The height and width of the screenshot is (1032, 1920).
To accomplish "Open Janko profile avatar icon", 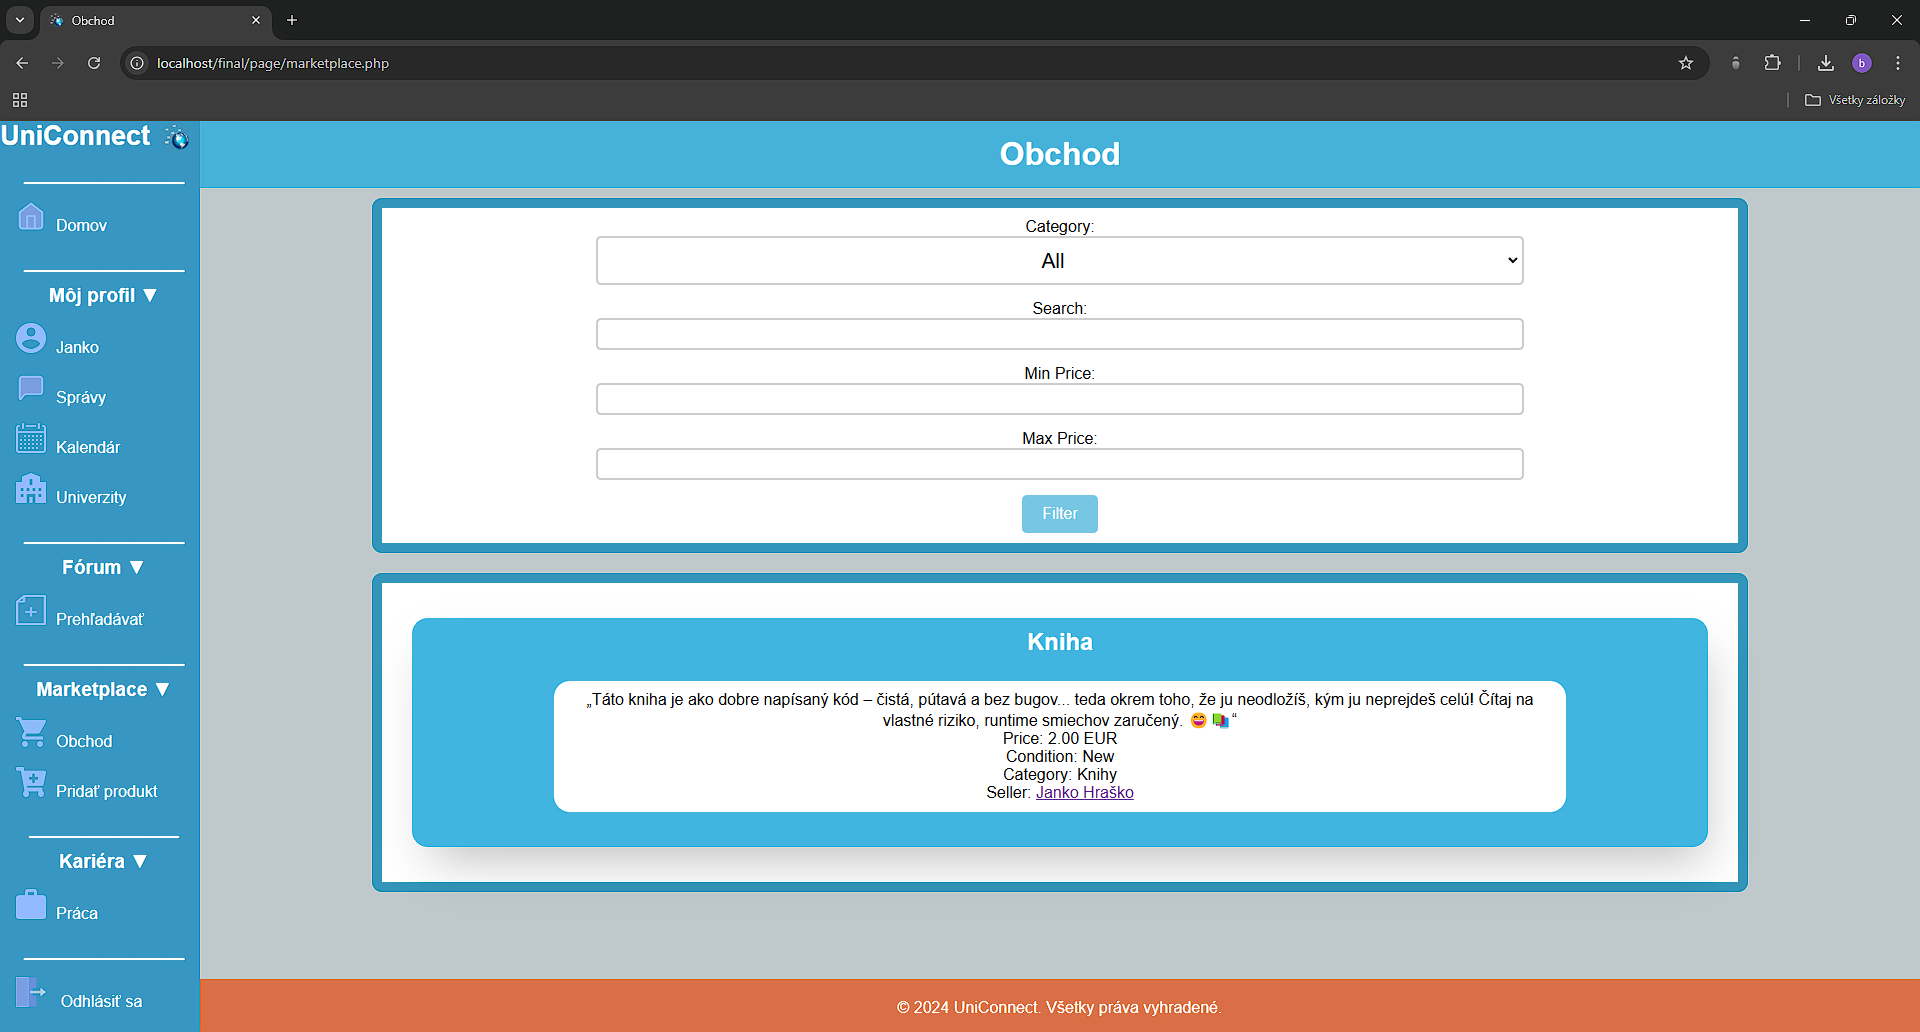I will 31,339.
